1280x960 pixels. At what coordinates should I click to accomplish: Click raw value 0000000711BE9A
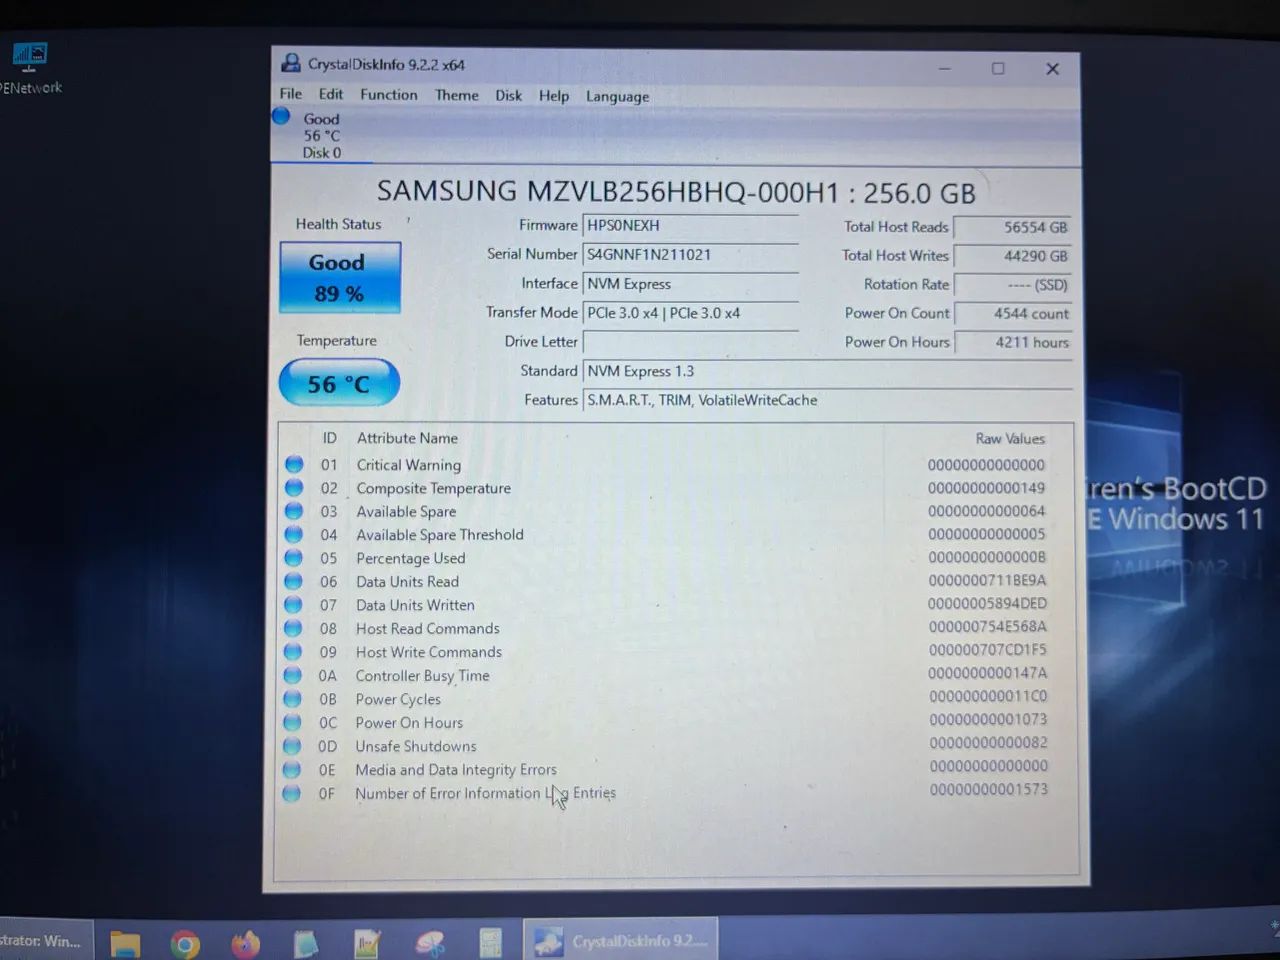point(987,580)
